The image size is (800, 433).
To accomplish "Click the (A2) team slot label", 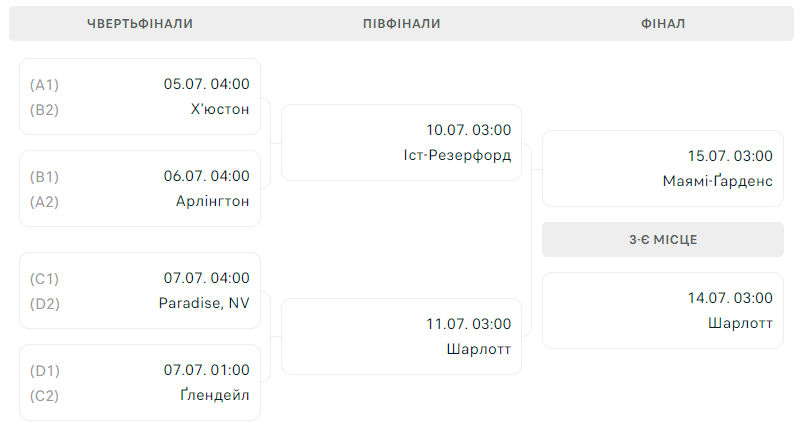I will click(44, 202).
